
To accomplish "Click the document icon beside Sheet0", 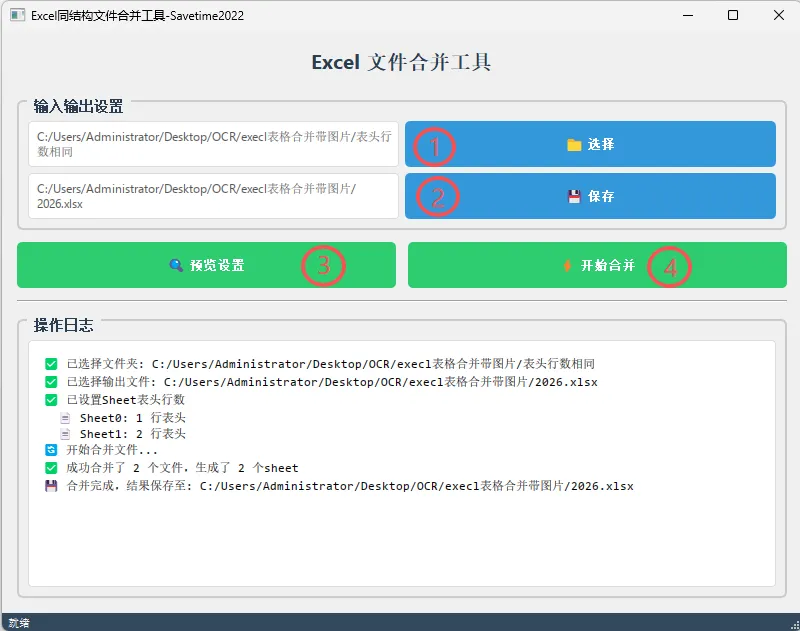I will coord(65,418).
